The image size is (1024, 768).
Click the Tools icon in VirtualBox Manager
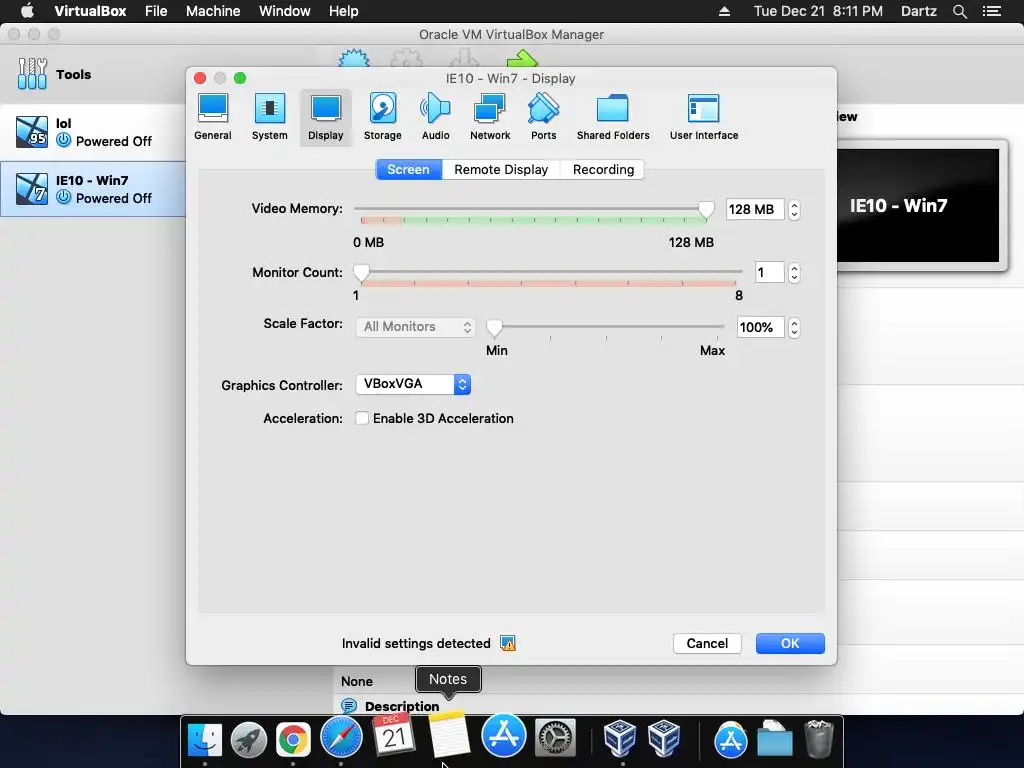(33, 74)
